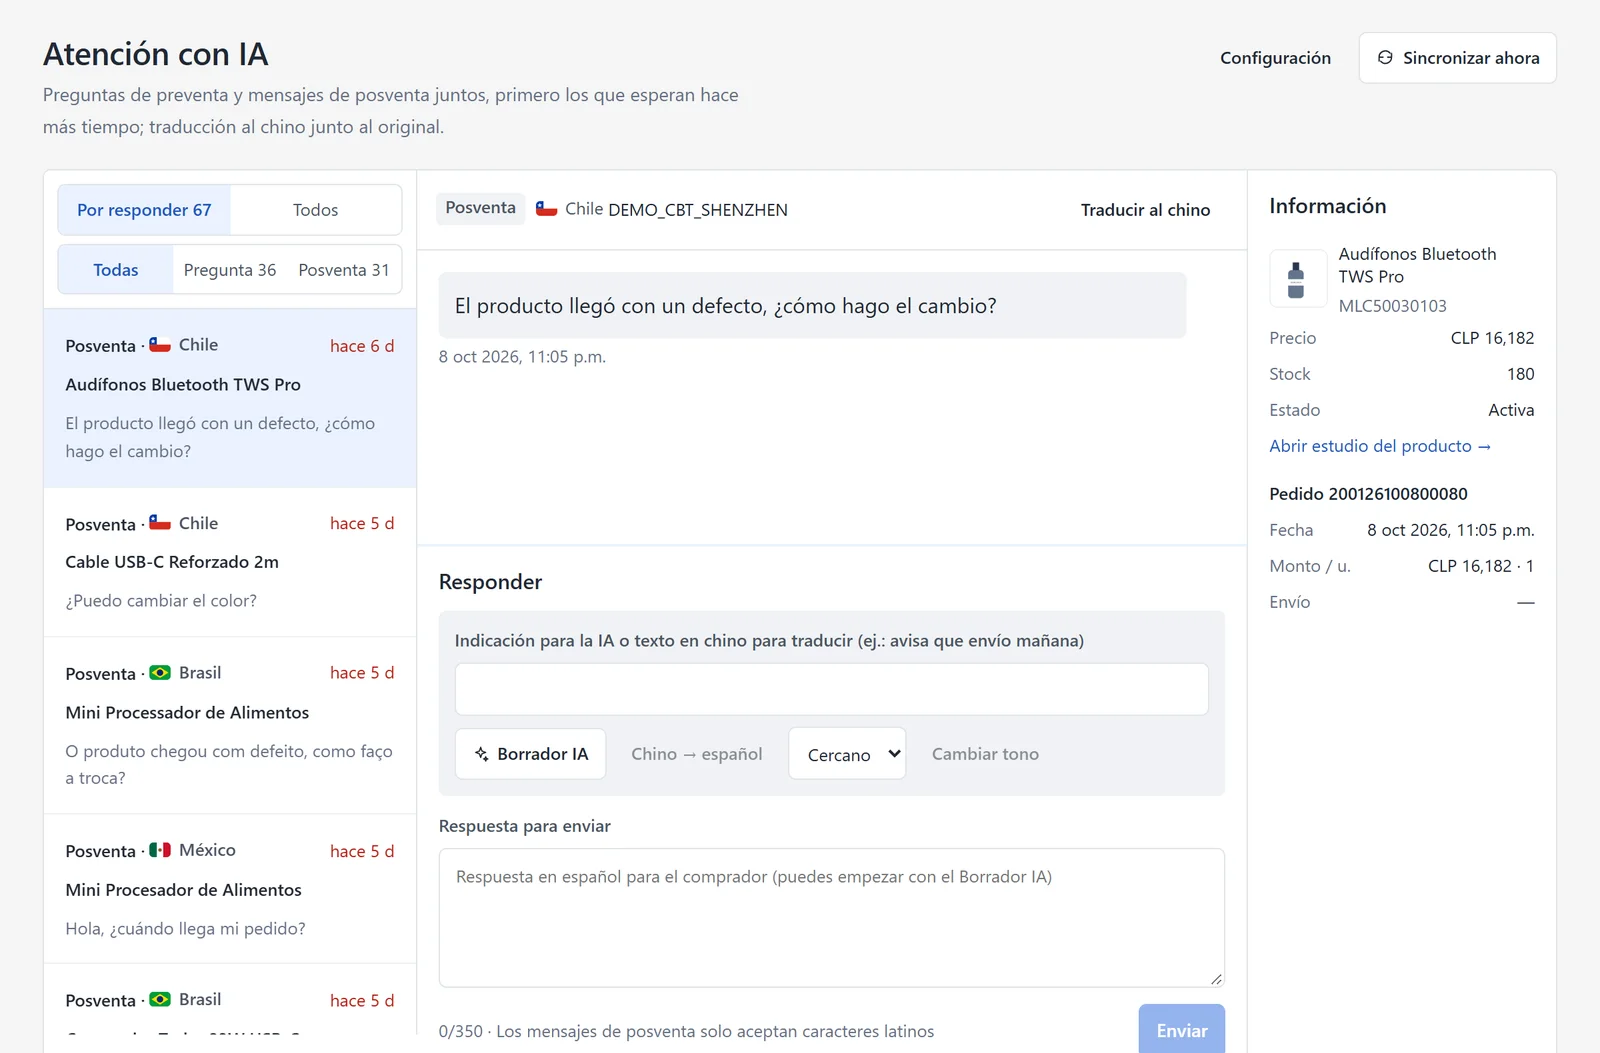Viewport: 1600px width, 1053px height.
Task: Click the sparkle icon on Borrador IA
Action: [482, 754]
